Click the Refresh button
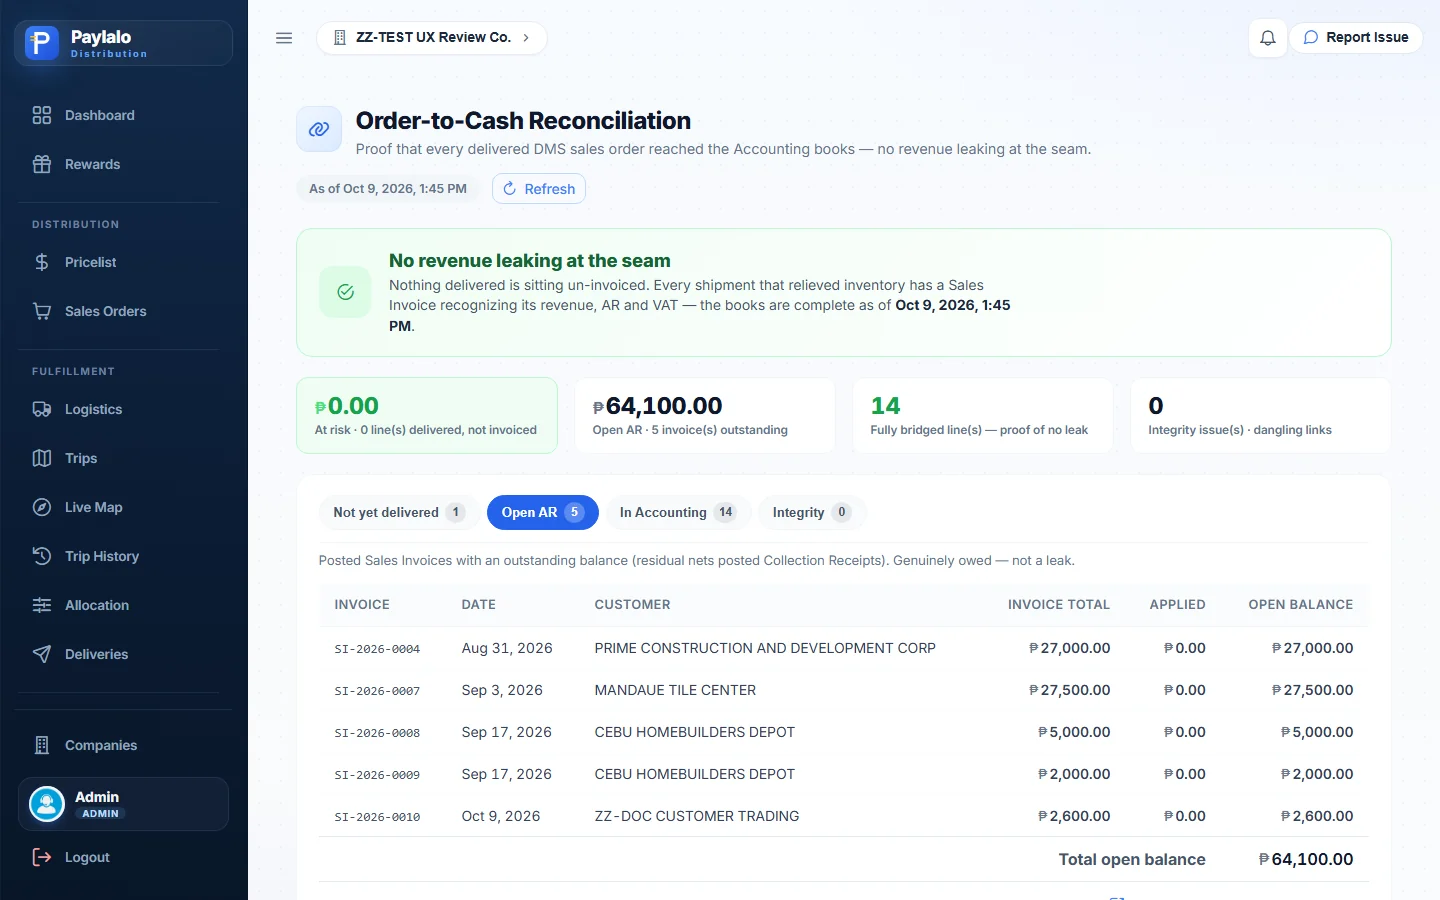The width and height of the screenshot is (1440, 900). [x=539, y=189]
